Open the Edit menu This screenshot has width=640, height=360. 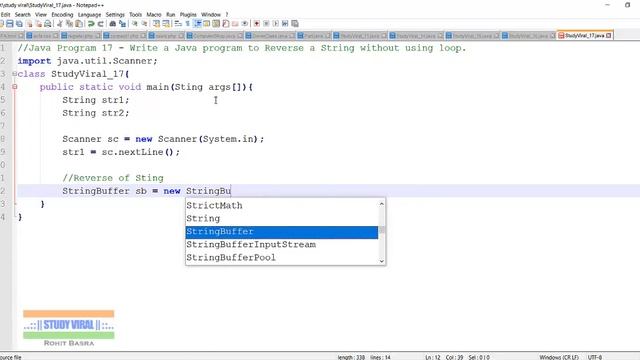tap(5, 15)
